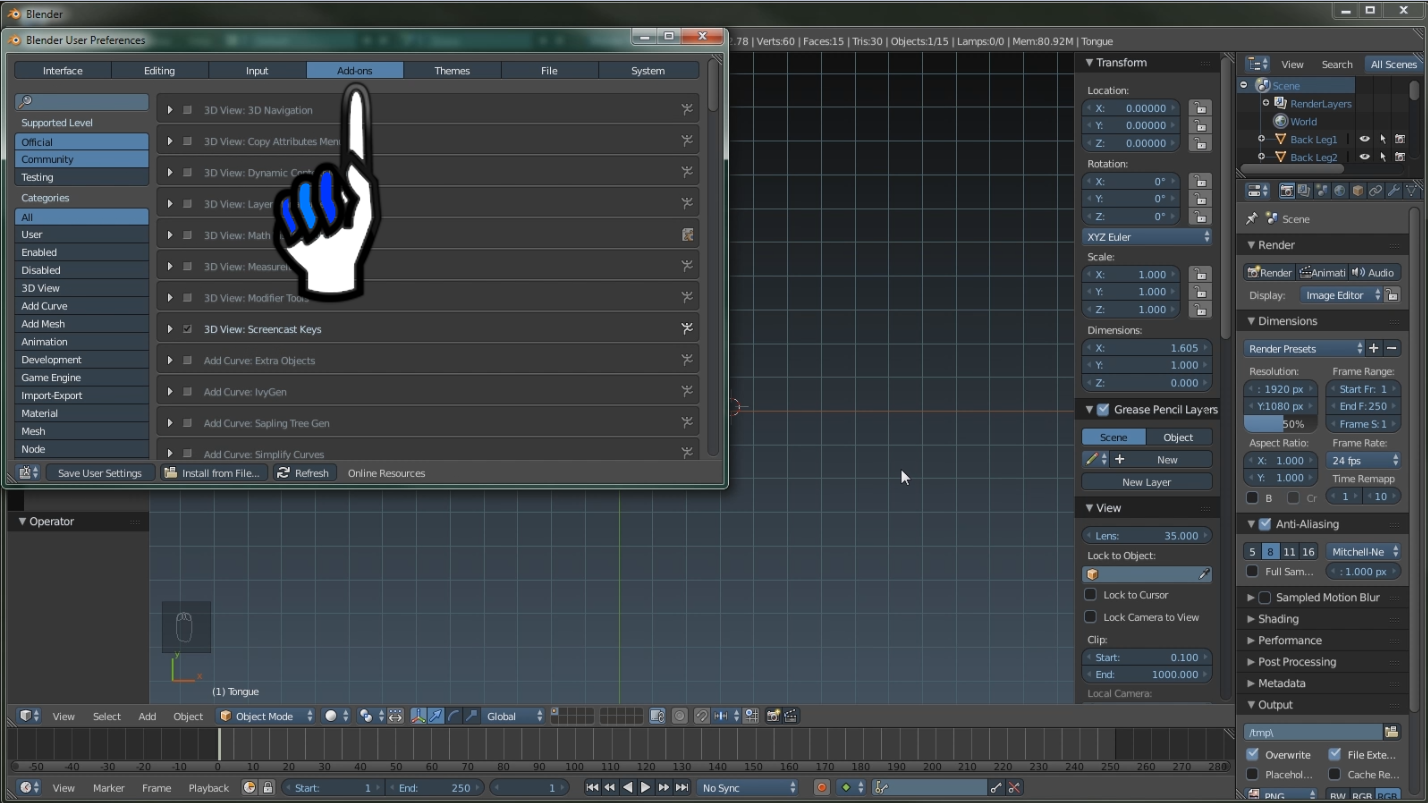This screenshot has height=803, width=1428.
Task: Adjust resolution percentage 50% slider
Action: pos(1282,424)
